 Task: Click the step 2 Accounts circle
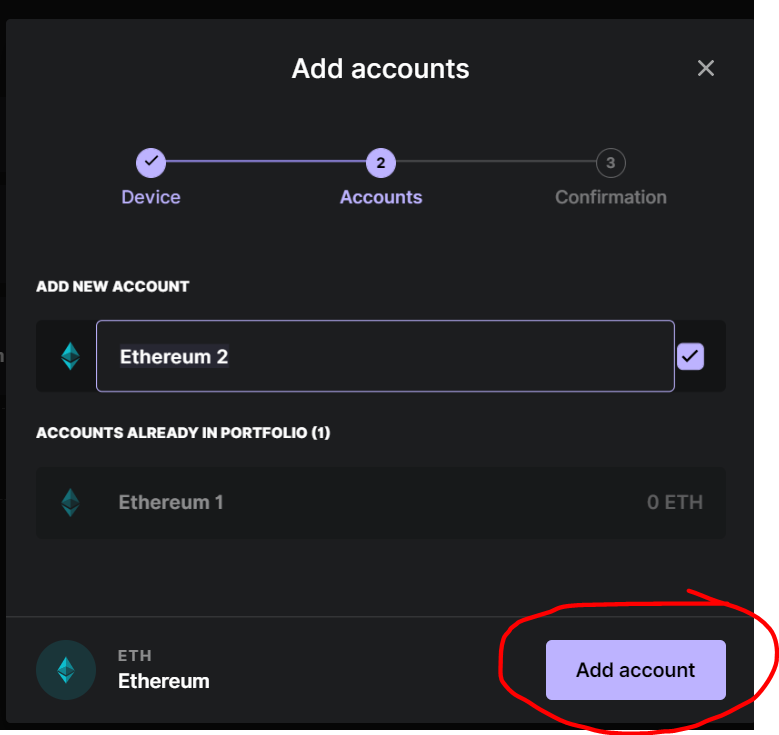click(x=381, y=163)
